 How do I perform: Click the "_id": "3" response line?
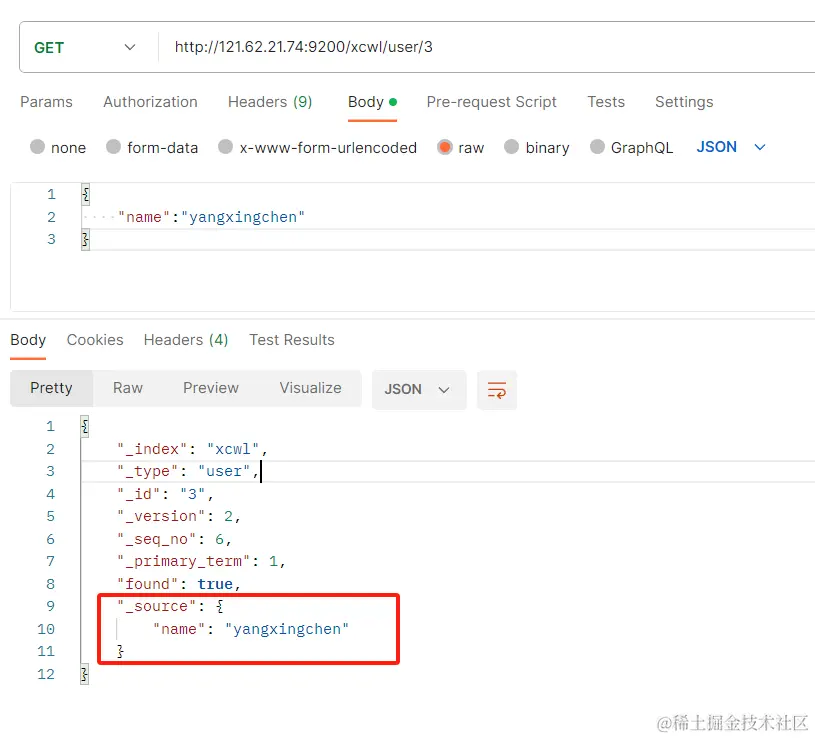coord(165,494)
